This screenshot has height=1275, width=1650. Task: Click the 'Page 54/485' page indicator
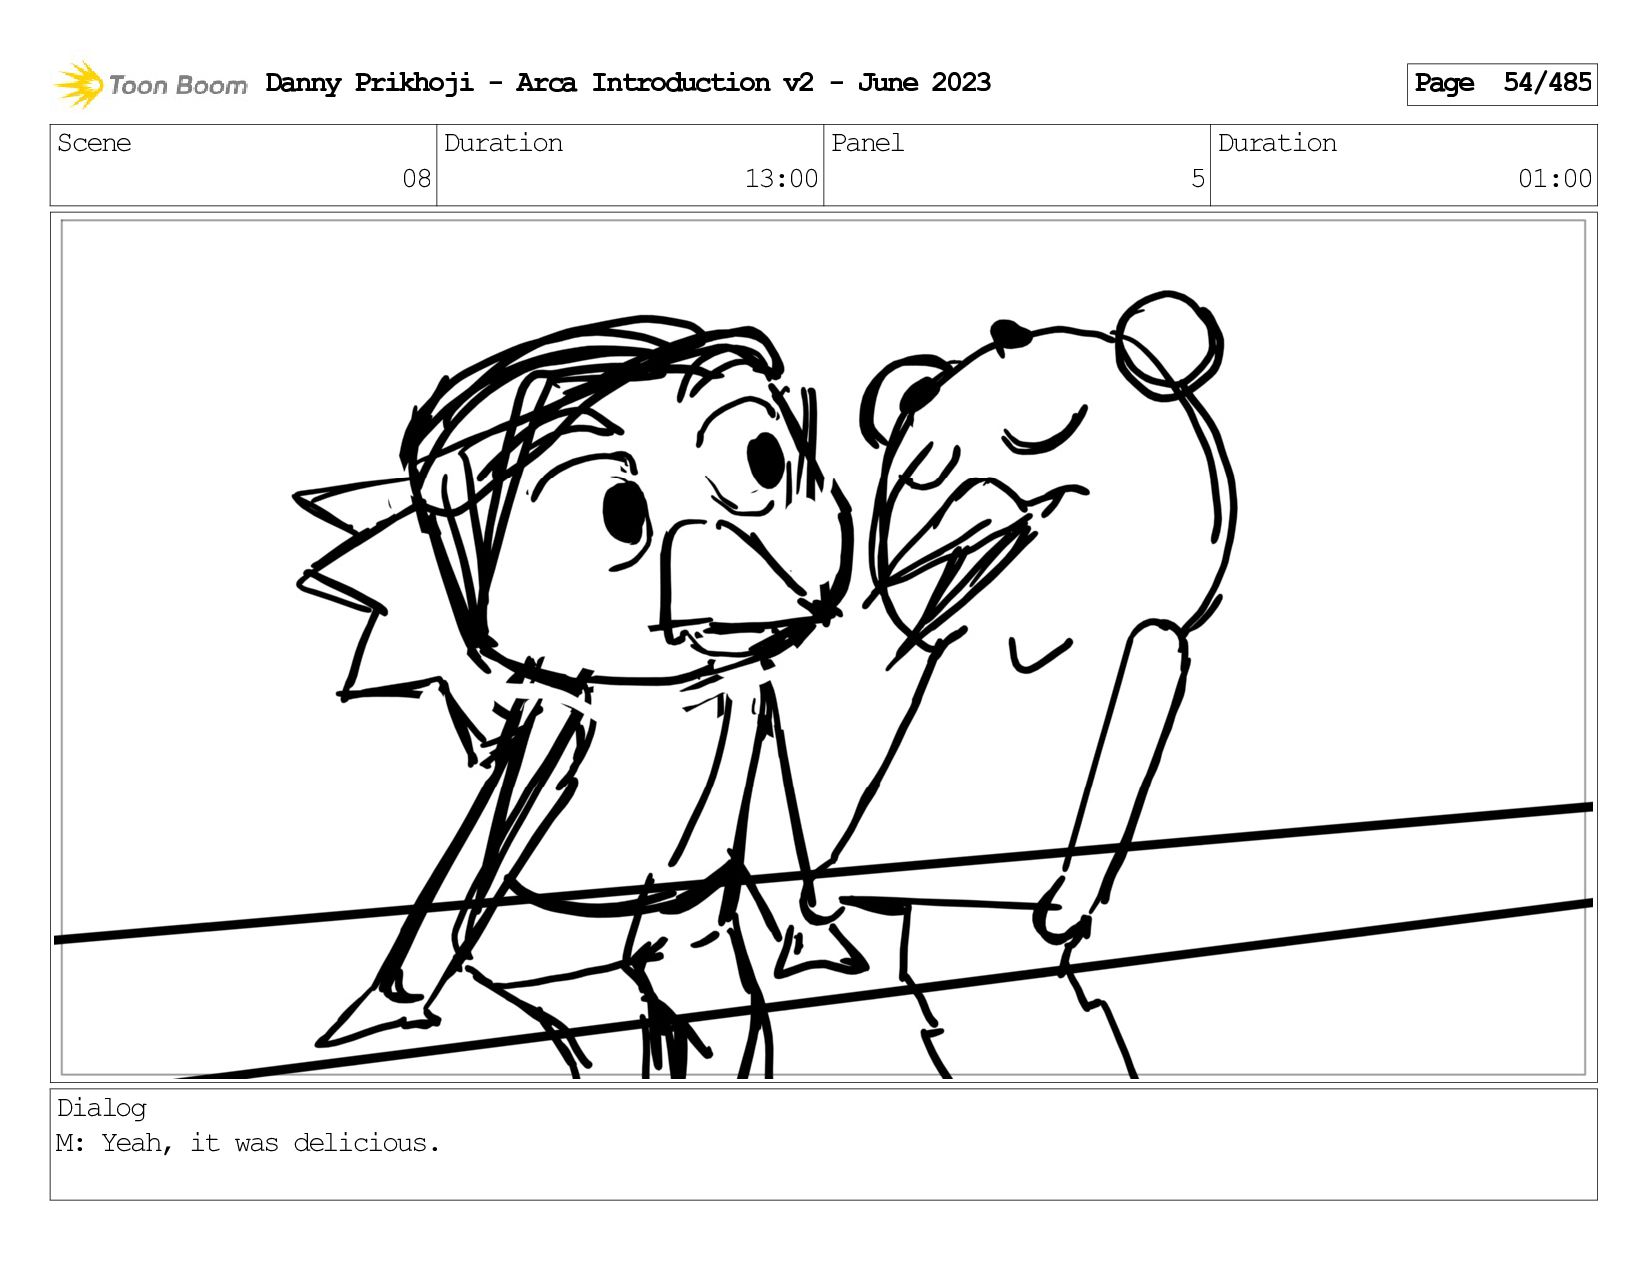click(x=1502, y=84)
